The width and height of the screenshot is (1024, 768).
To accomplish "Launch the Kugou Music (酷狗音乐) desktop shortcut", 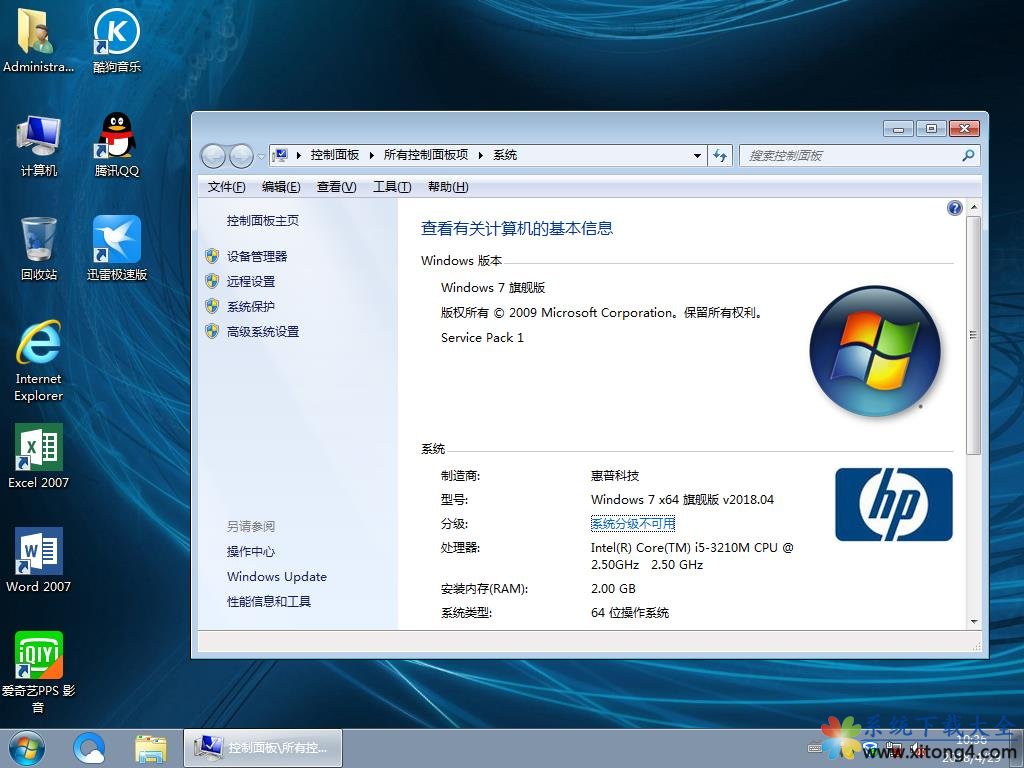I will (x=117, y=39).
